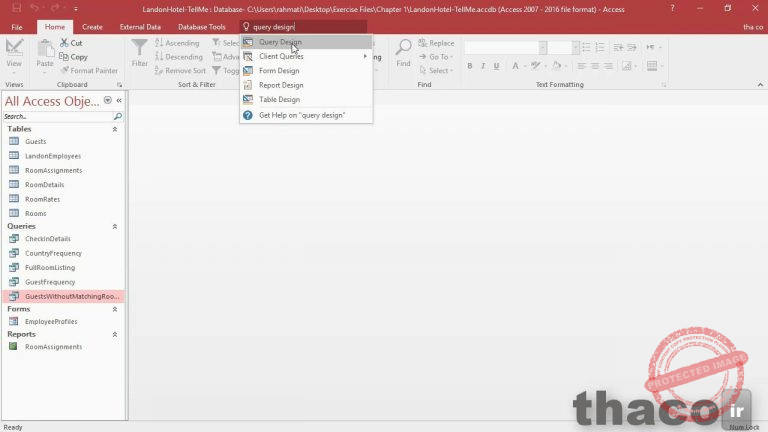The height and width of the screenshot is (432, 768).
Task: Activate the Format Painter tool
Action: click(x=89, y=71)
